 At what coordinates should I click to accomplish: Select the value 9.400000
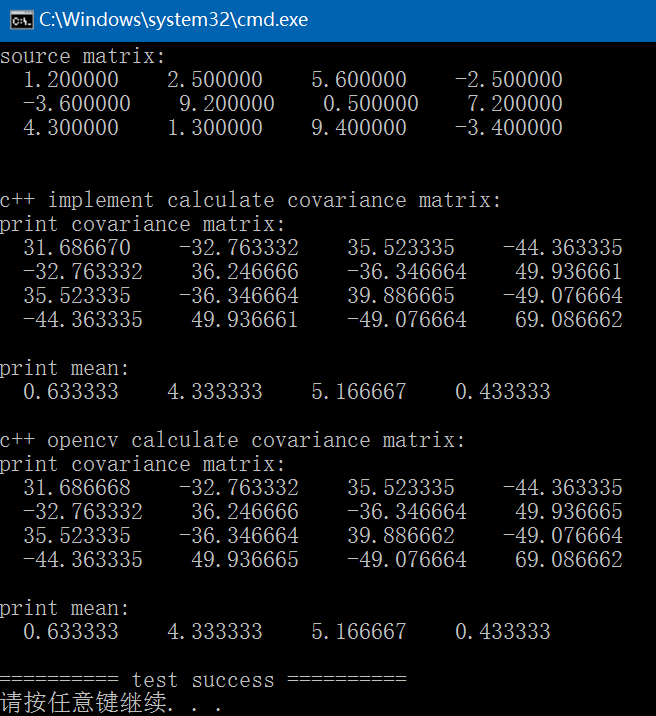tap(359, 128)
